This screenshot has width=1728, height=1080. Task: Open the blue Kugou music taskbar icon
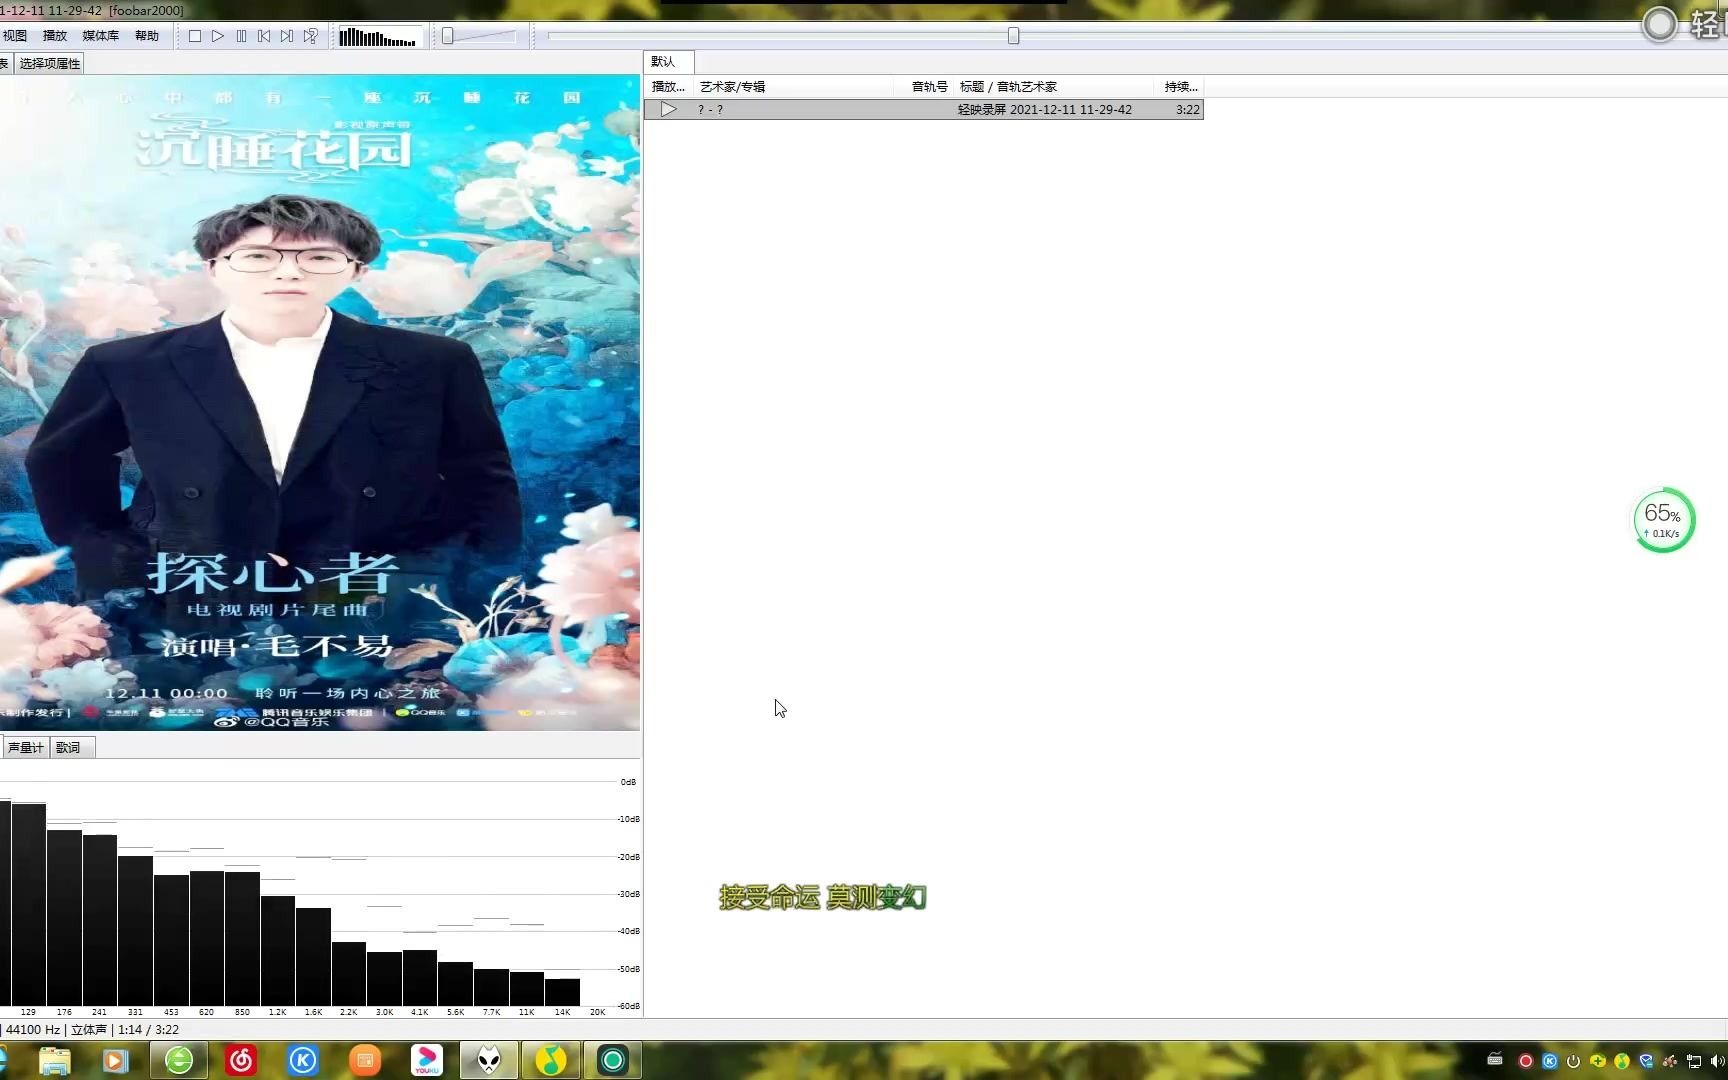pos(303,1060)
